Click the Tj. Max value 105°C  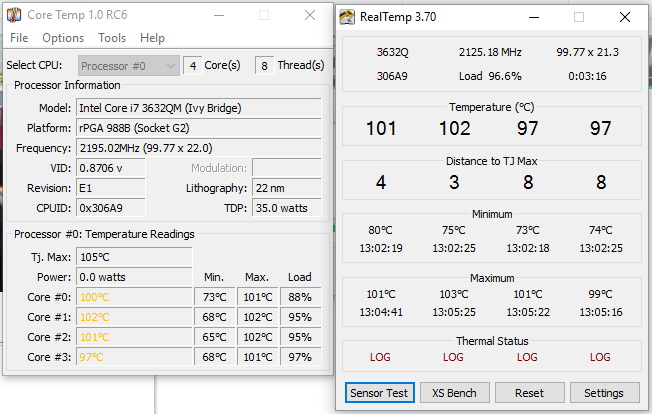click(134, 257)
